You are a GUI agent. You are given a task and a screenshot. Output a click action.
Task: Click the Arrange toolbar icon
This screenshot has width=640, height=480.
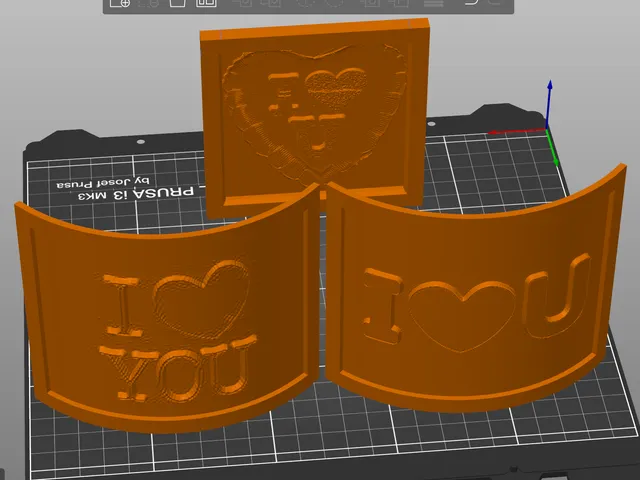tap(206, 3)
